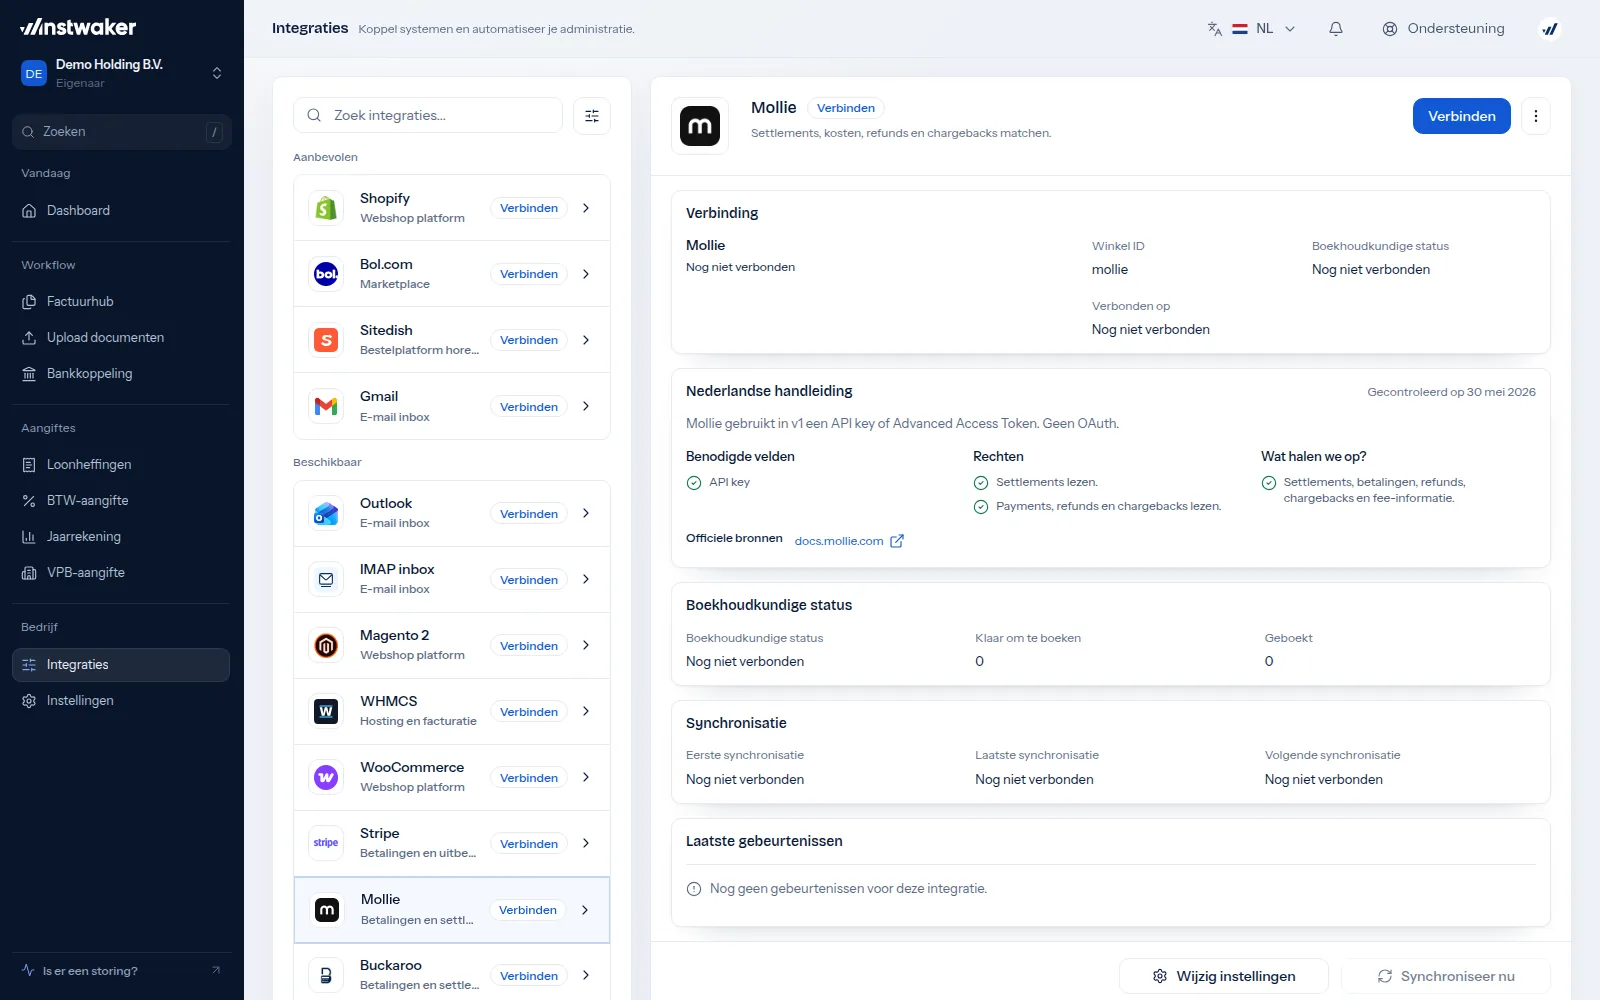Click the VPB-aangifte building icon
Image resolution: width=1600 pixels, height=1000 pixels.
coord(29,573)
